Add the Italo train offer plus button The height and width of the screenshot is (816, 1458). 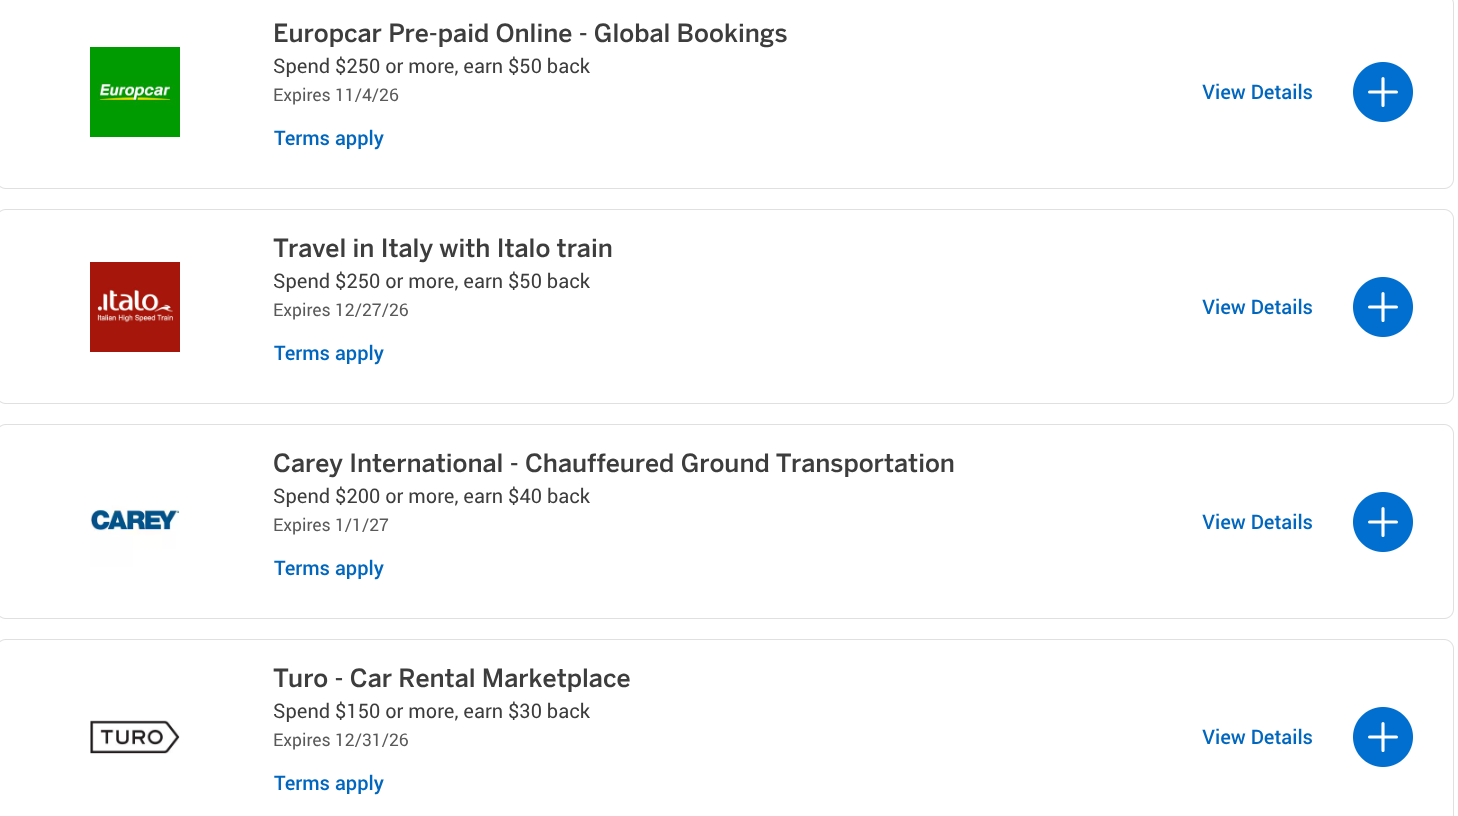[x=1382, y=307]
